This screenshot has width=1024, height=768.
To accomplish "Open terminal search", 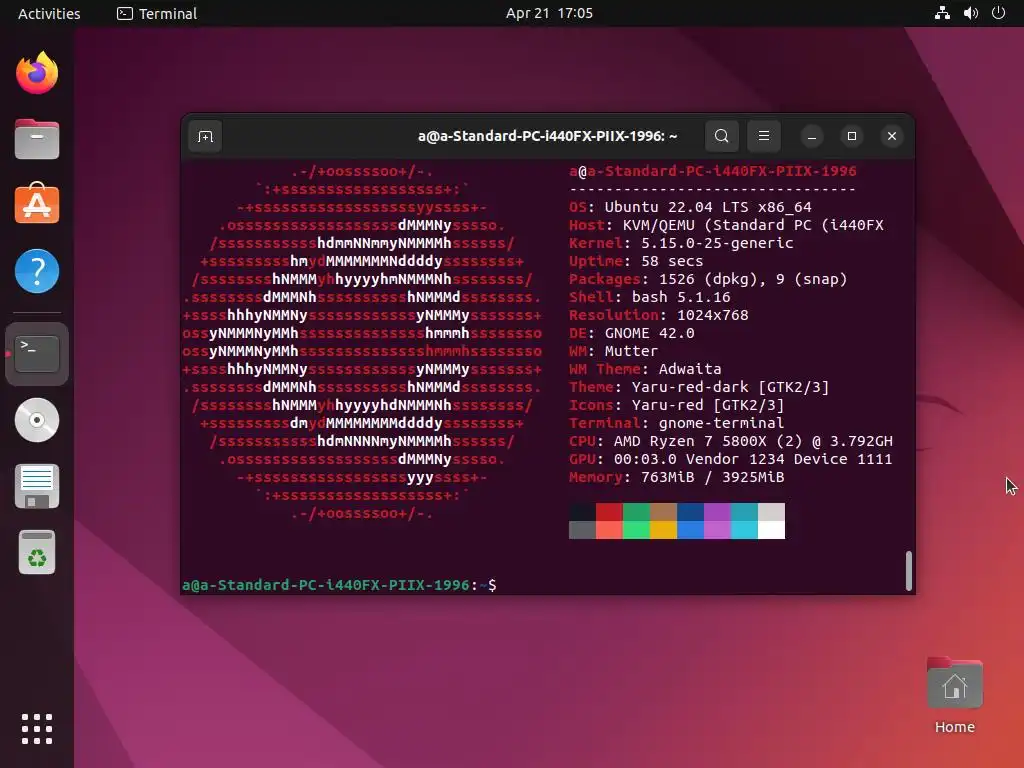I will point(722,136).
